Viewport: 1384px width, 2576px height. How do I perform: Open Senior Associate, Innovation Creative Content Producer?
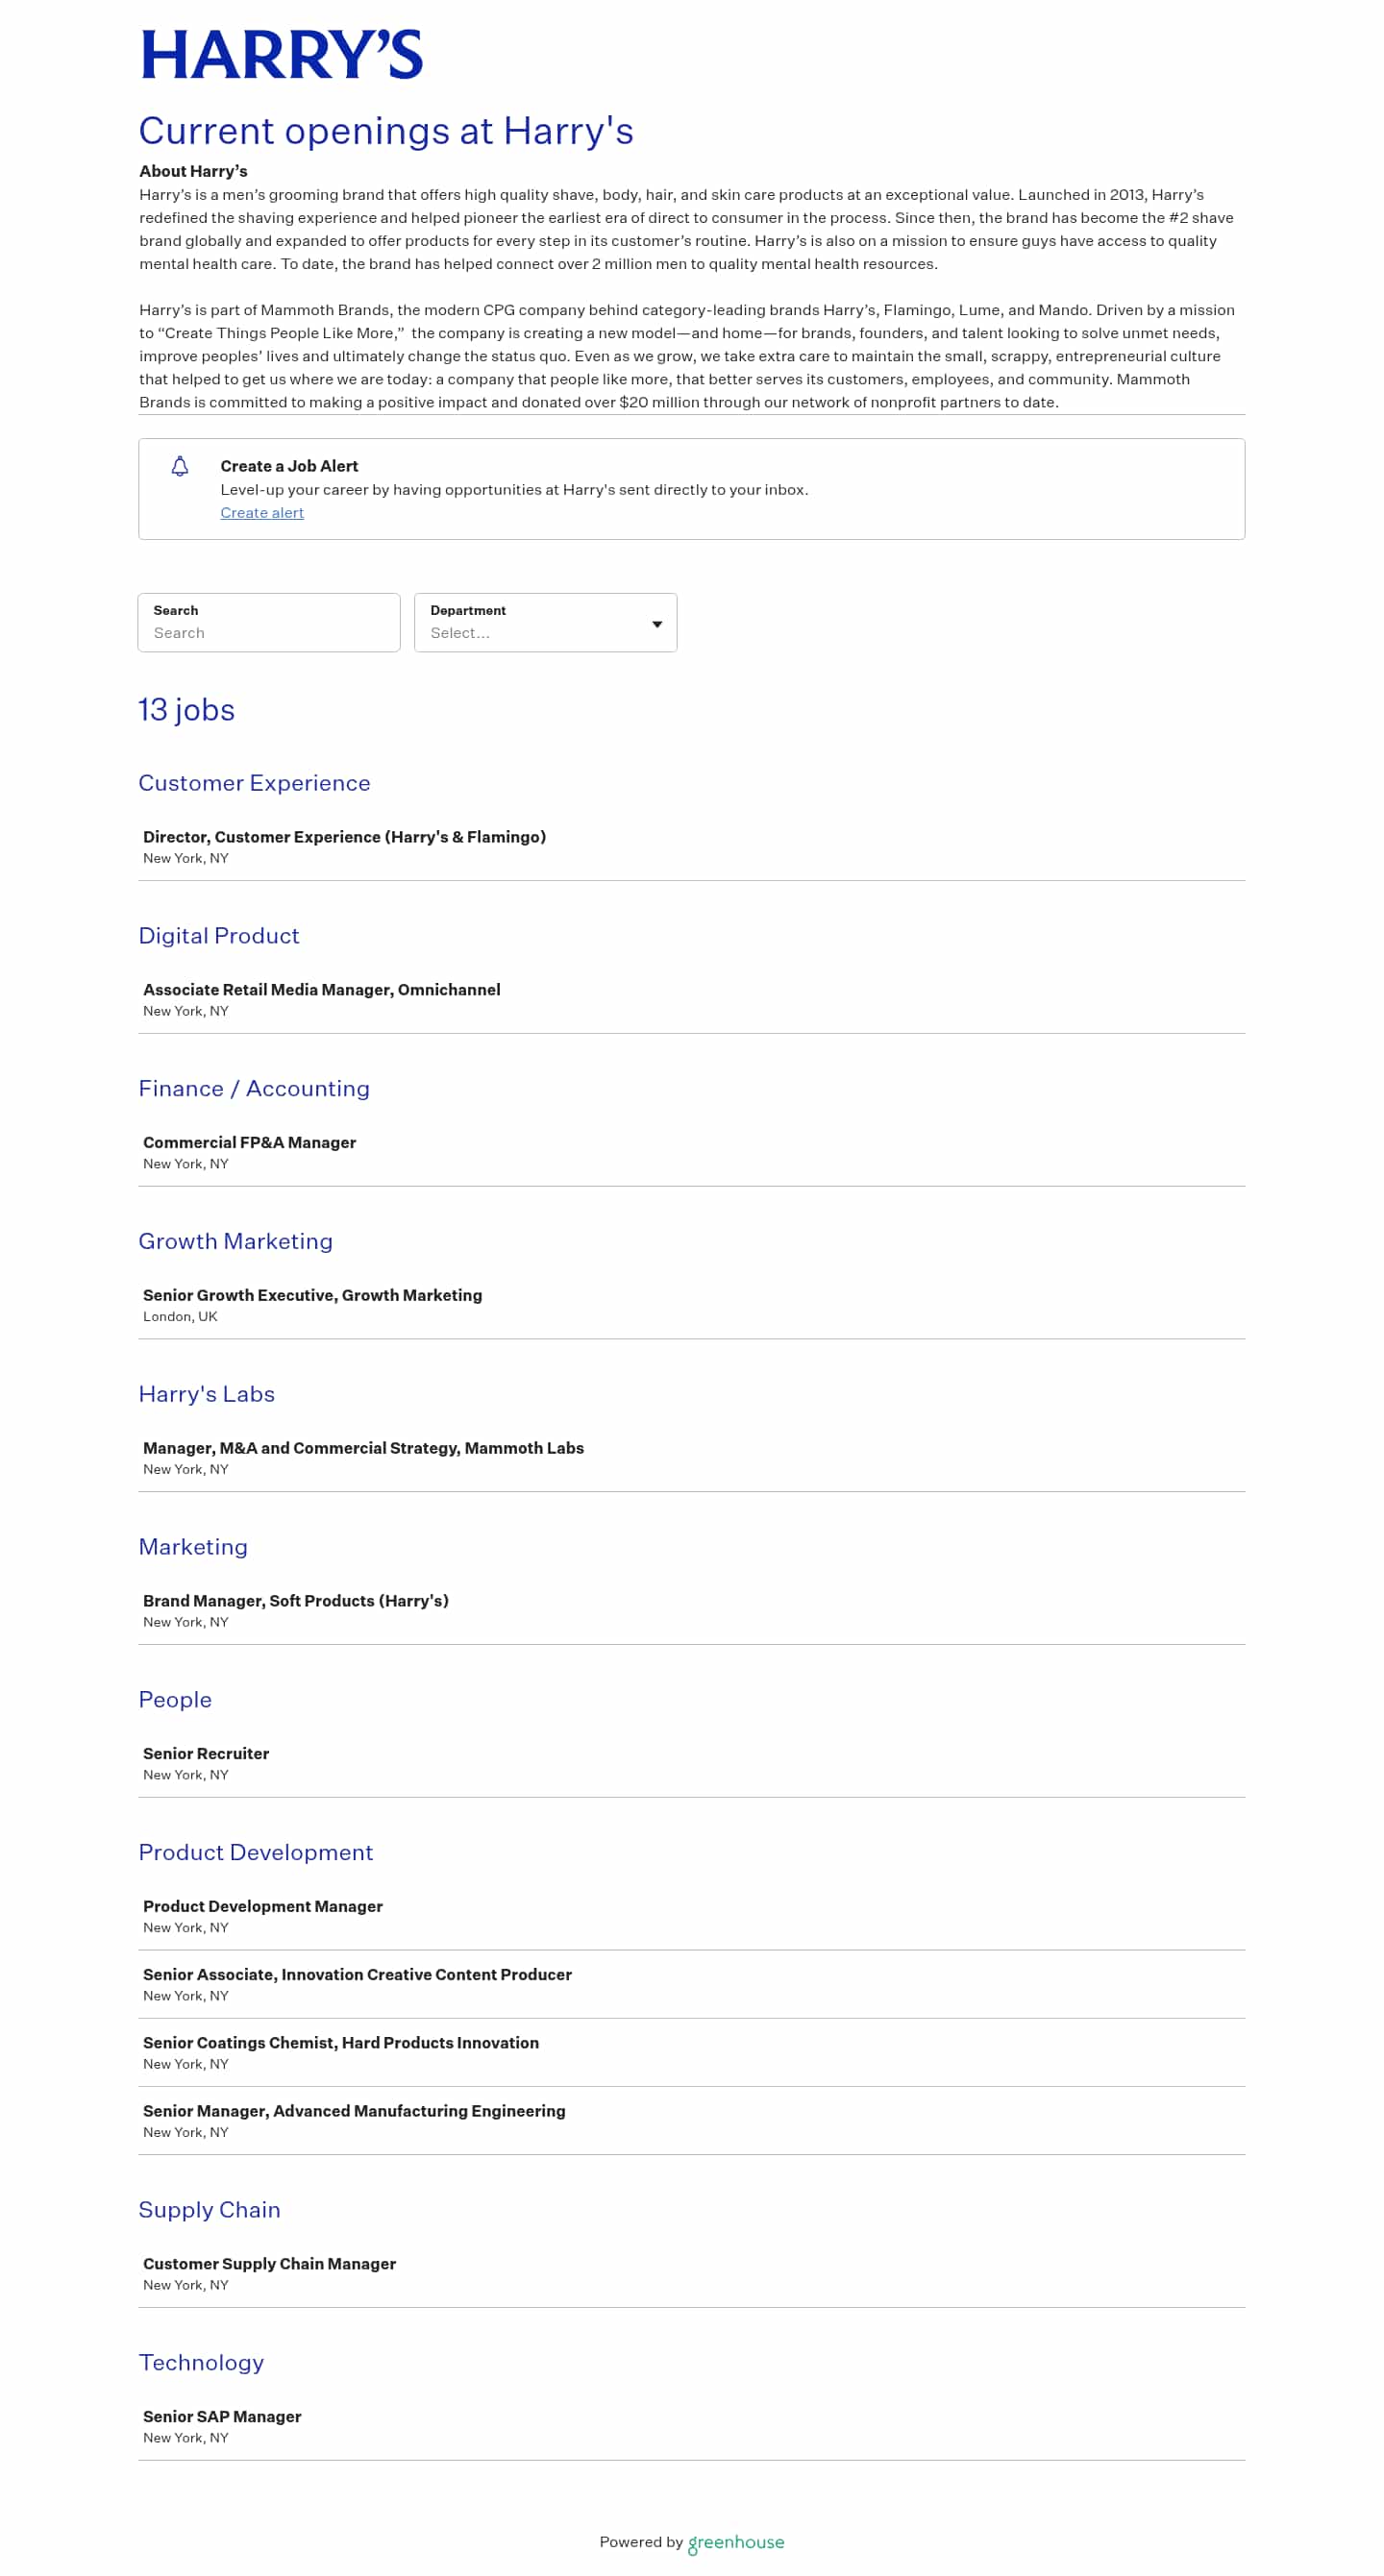(x=357, y=1974)
